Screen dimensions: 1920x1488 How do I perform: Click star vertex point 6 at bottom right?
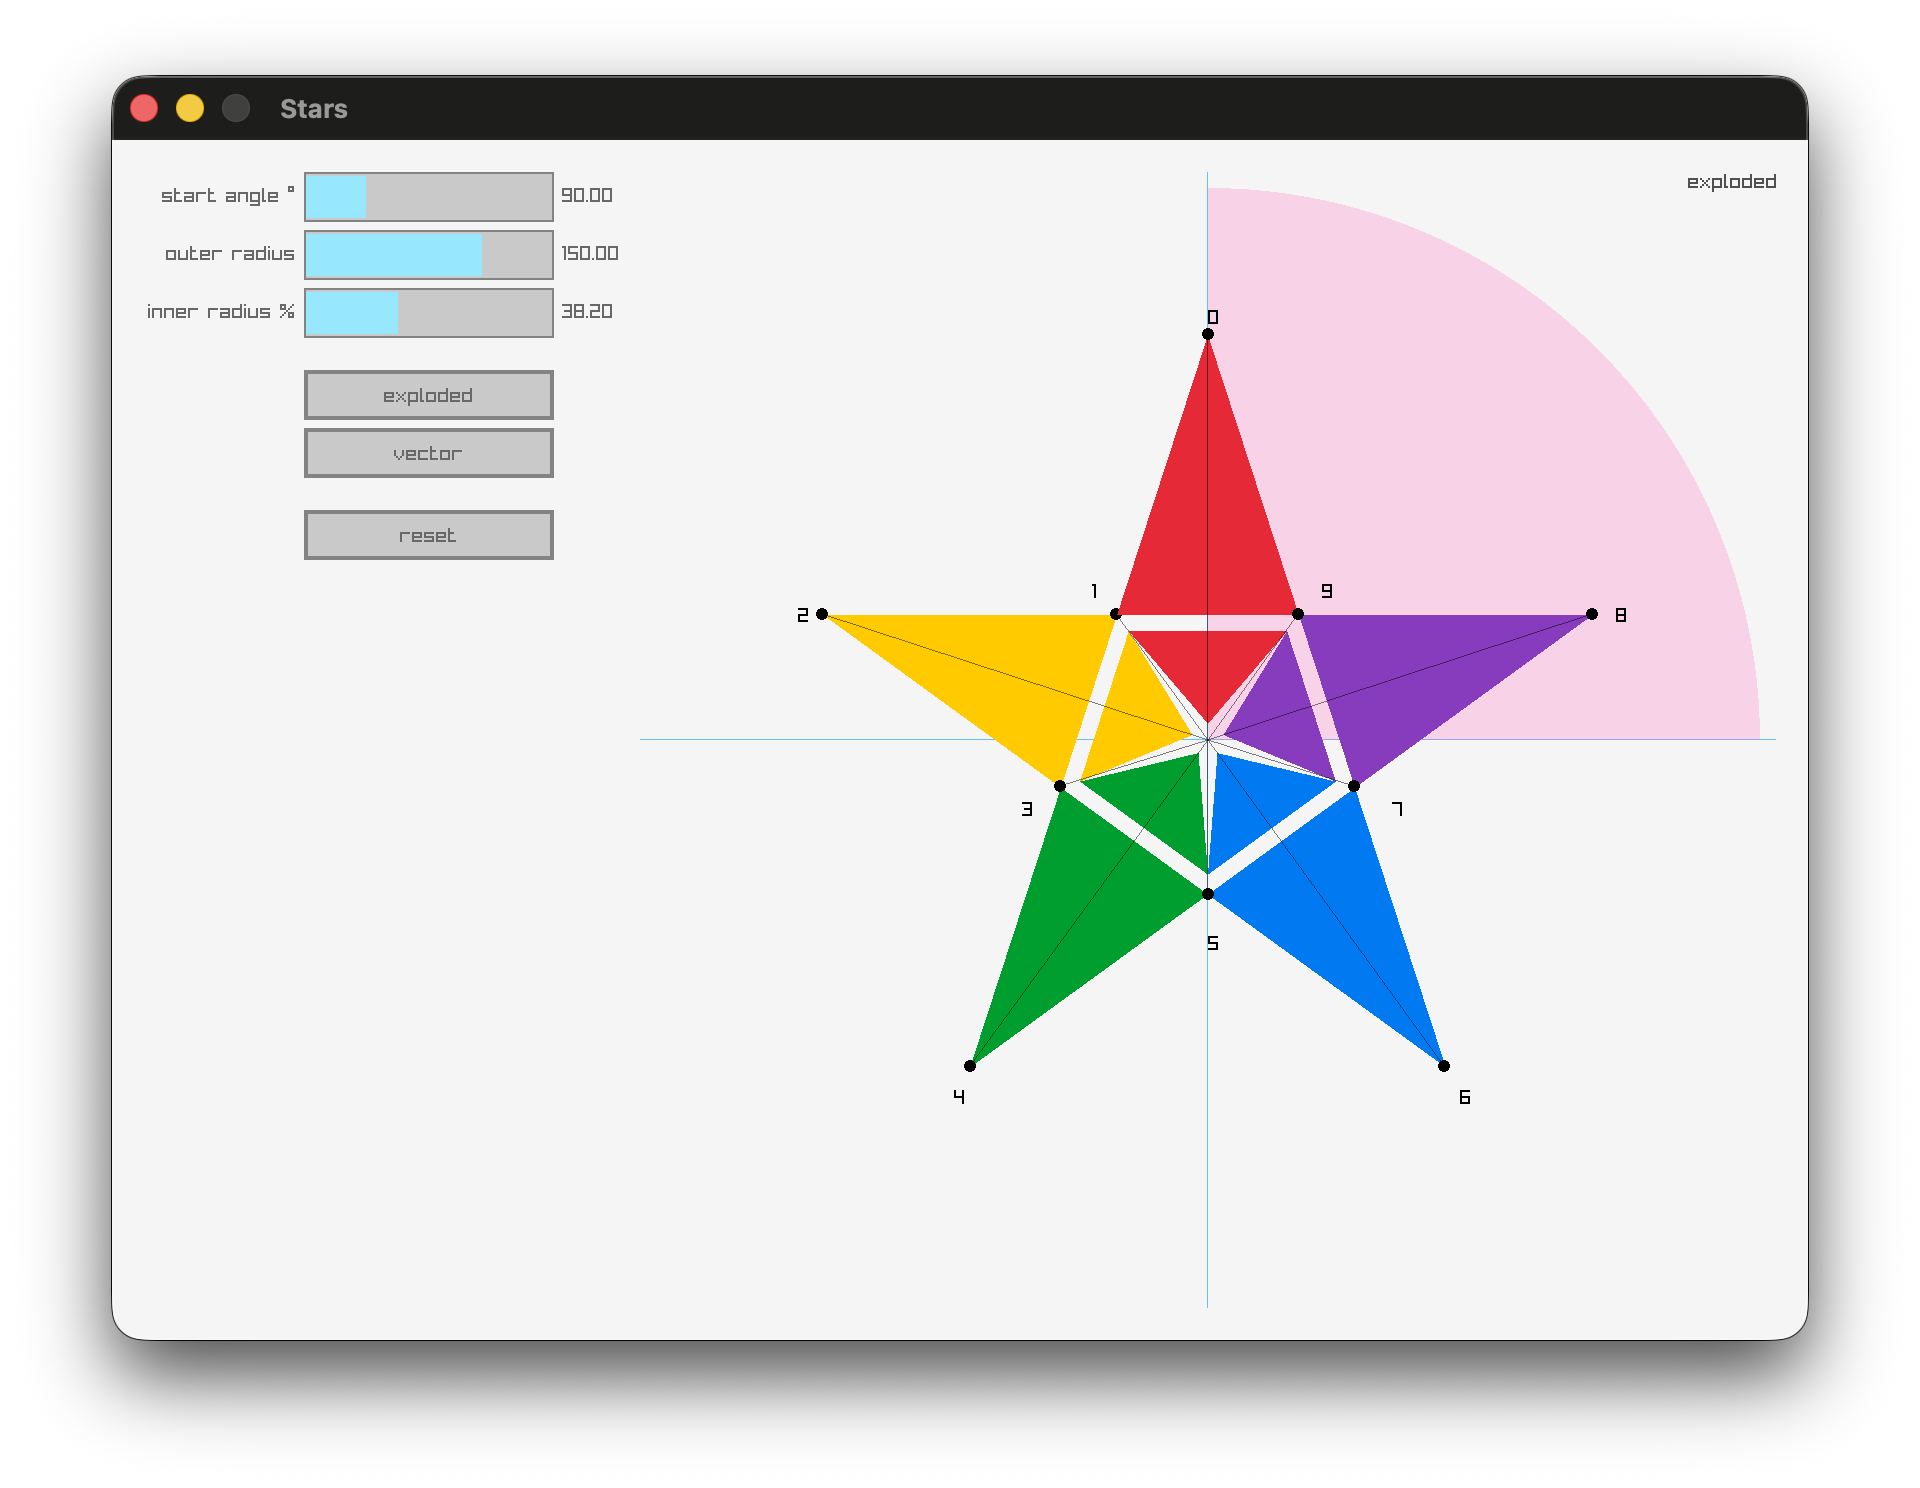pos(1444,1066)
